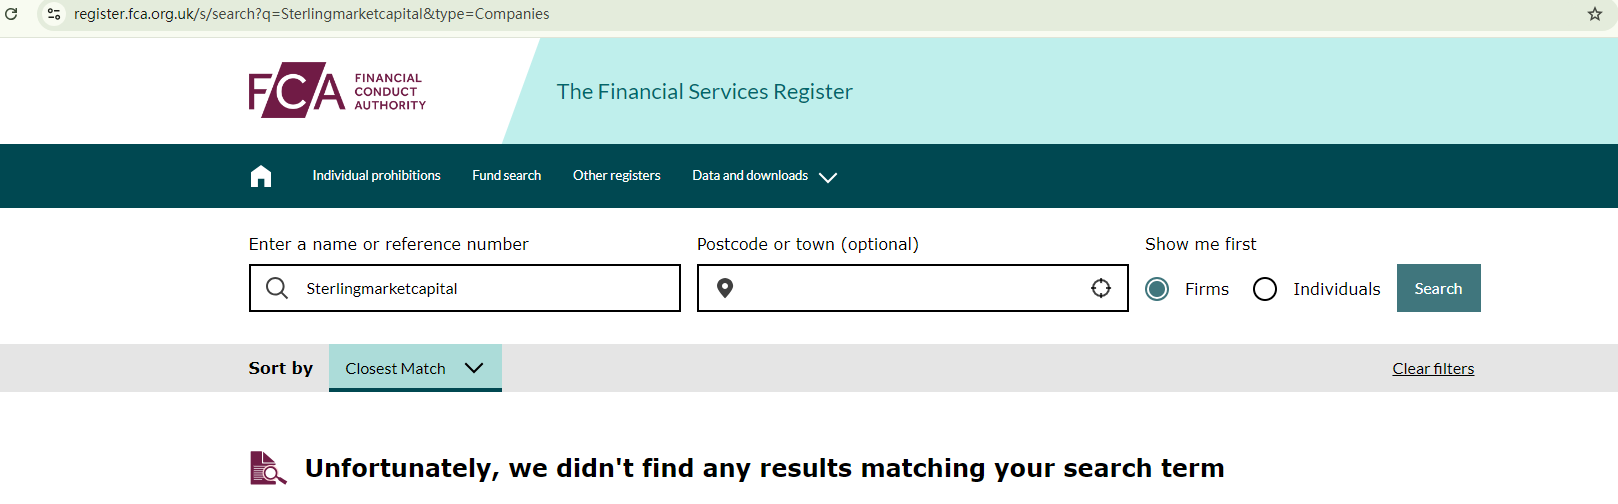Open Other registers menu item

tap(616, 176)
